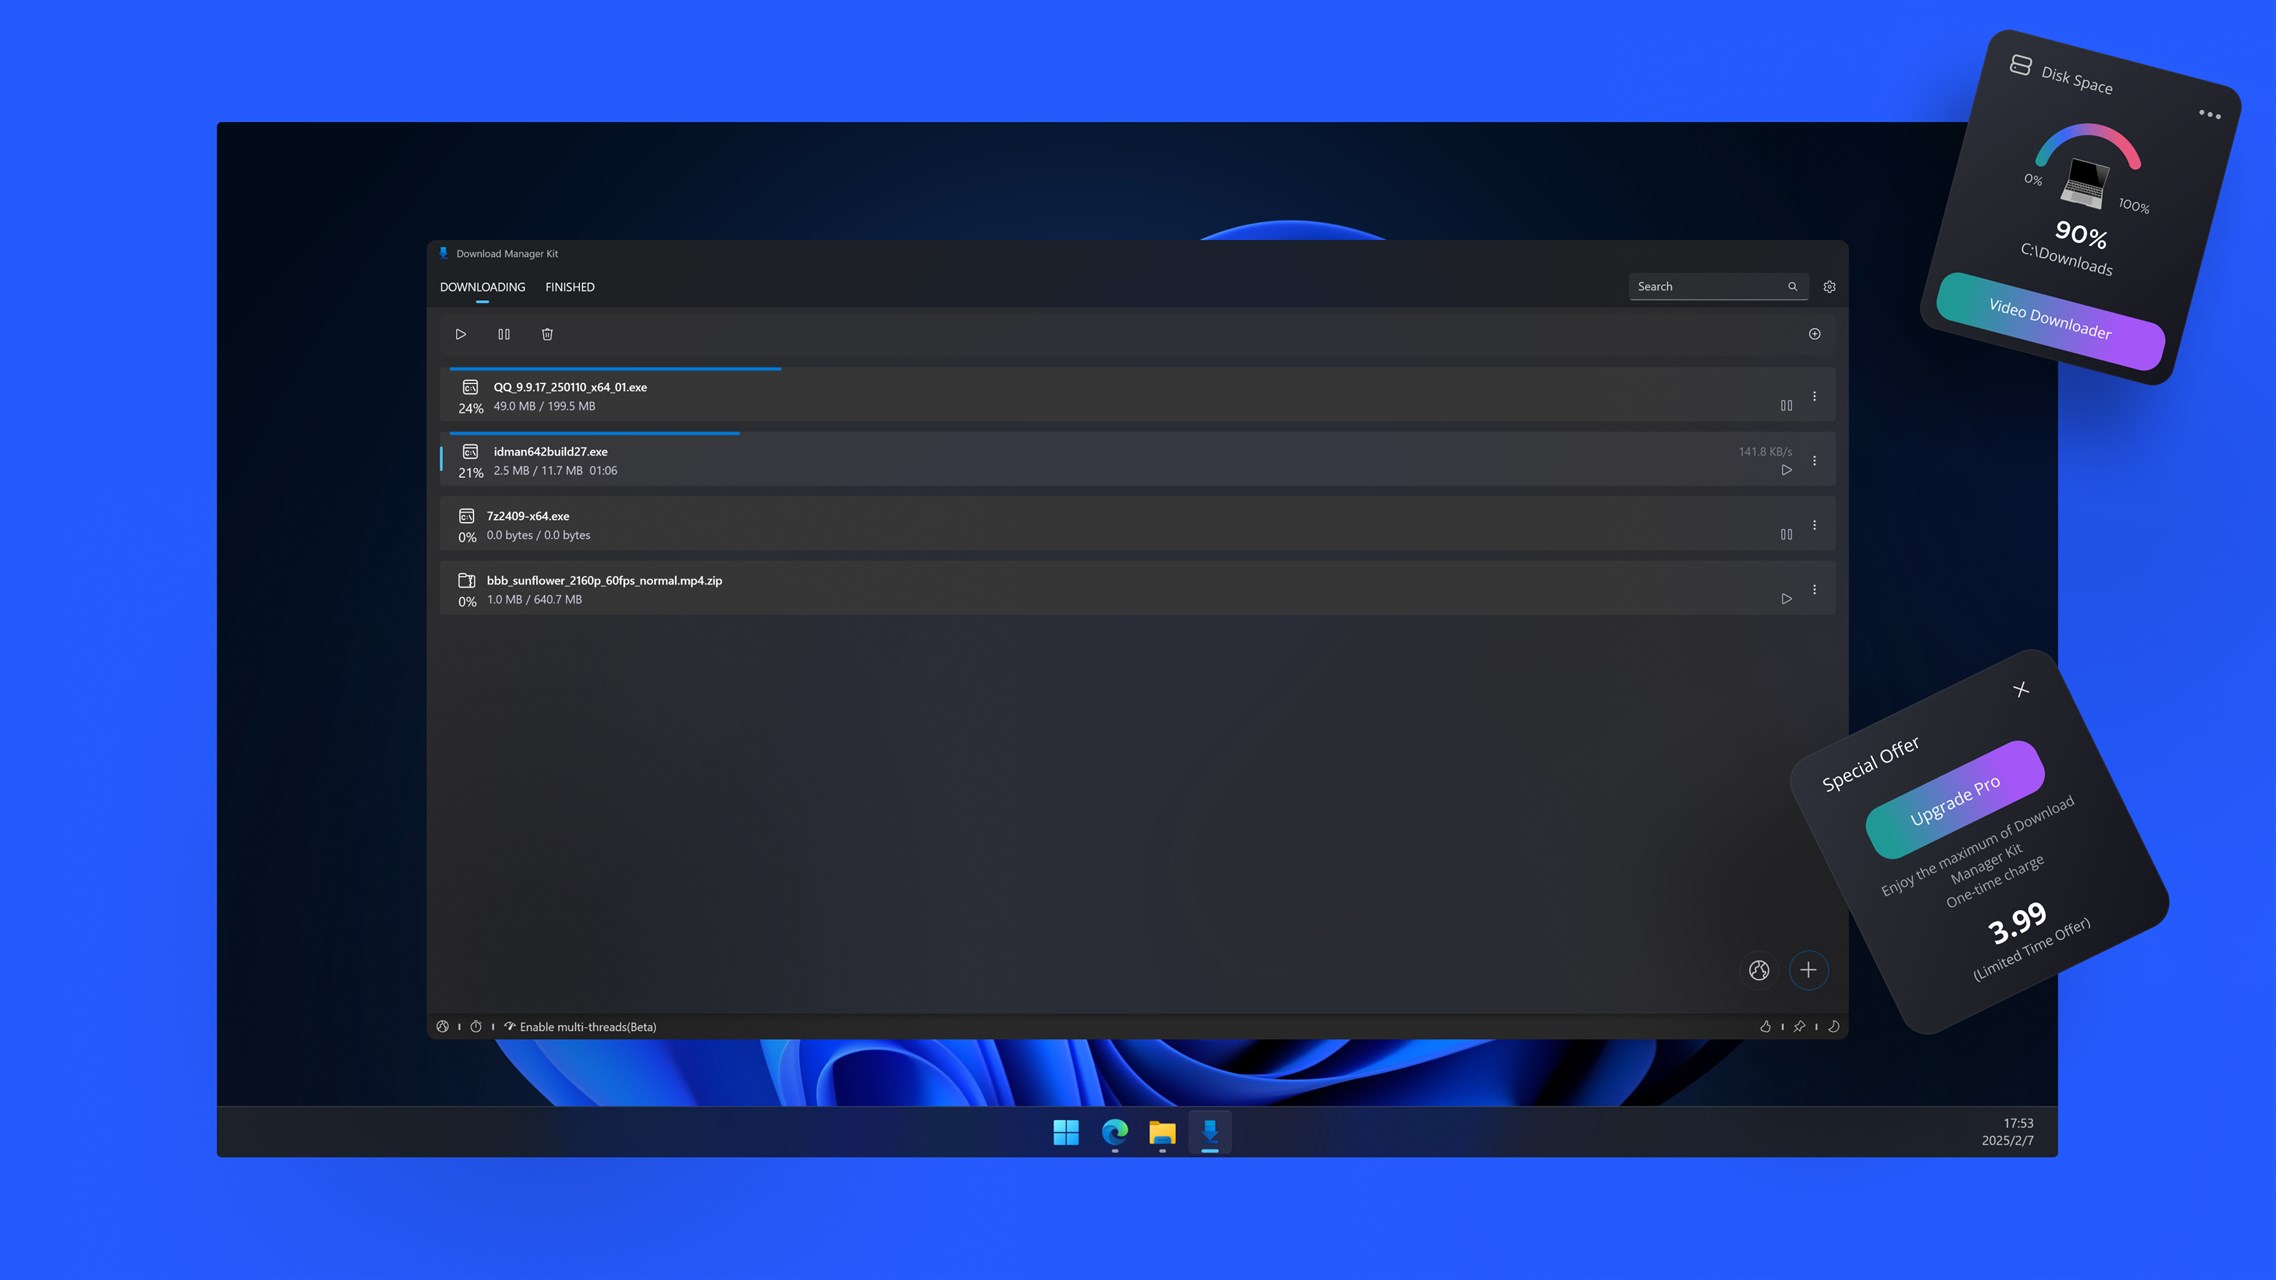Open the kebab menu for idman642build27.exe
The height and width of the screenshot is (1280, 2276).
[1815, 460]
